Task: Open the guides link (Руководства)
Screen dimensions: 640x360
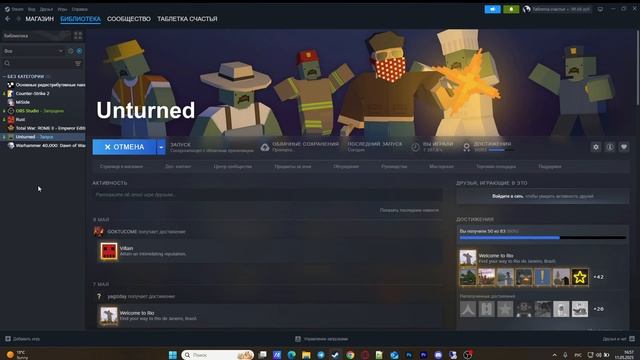Action: (x=394, y=167)
